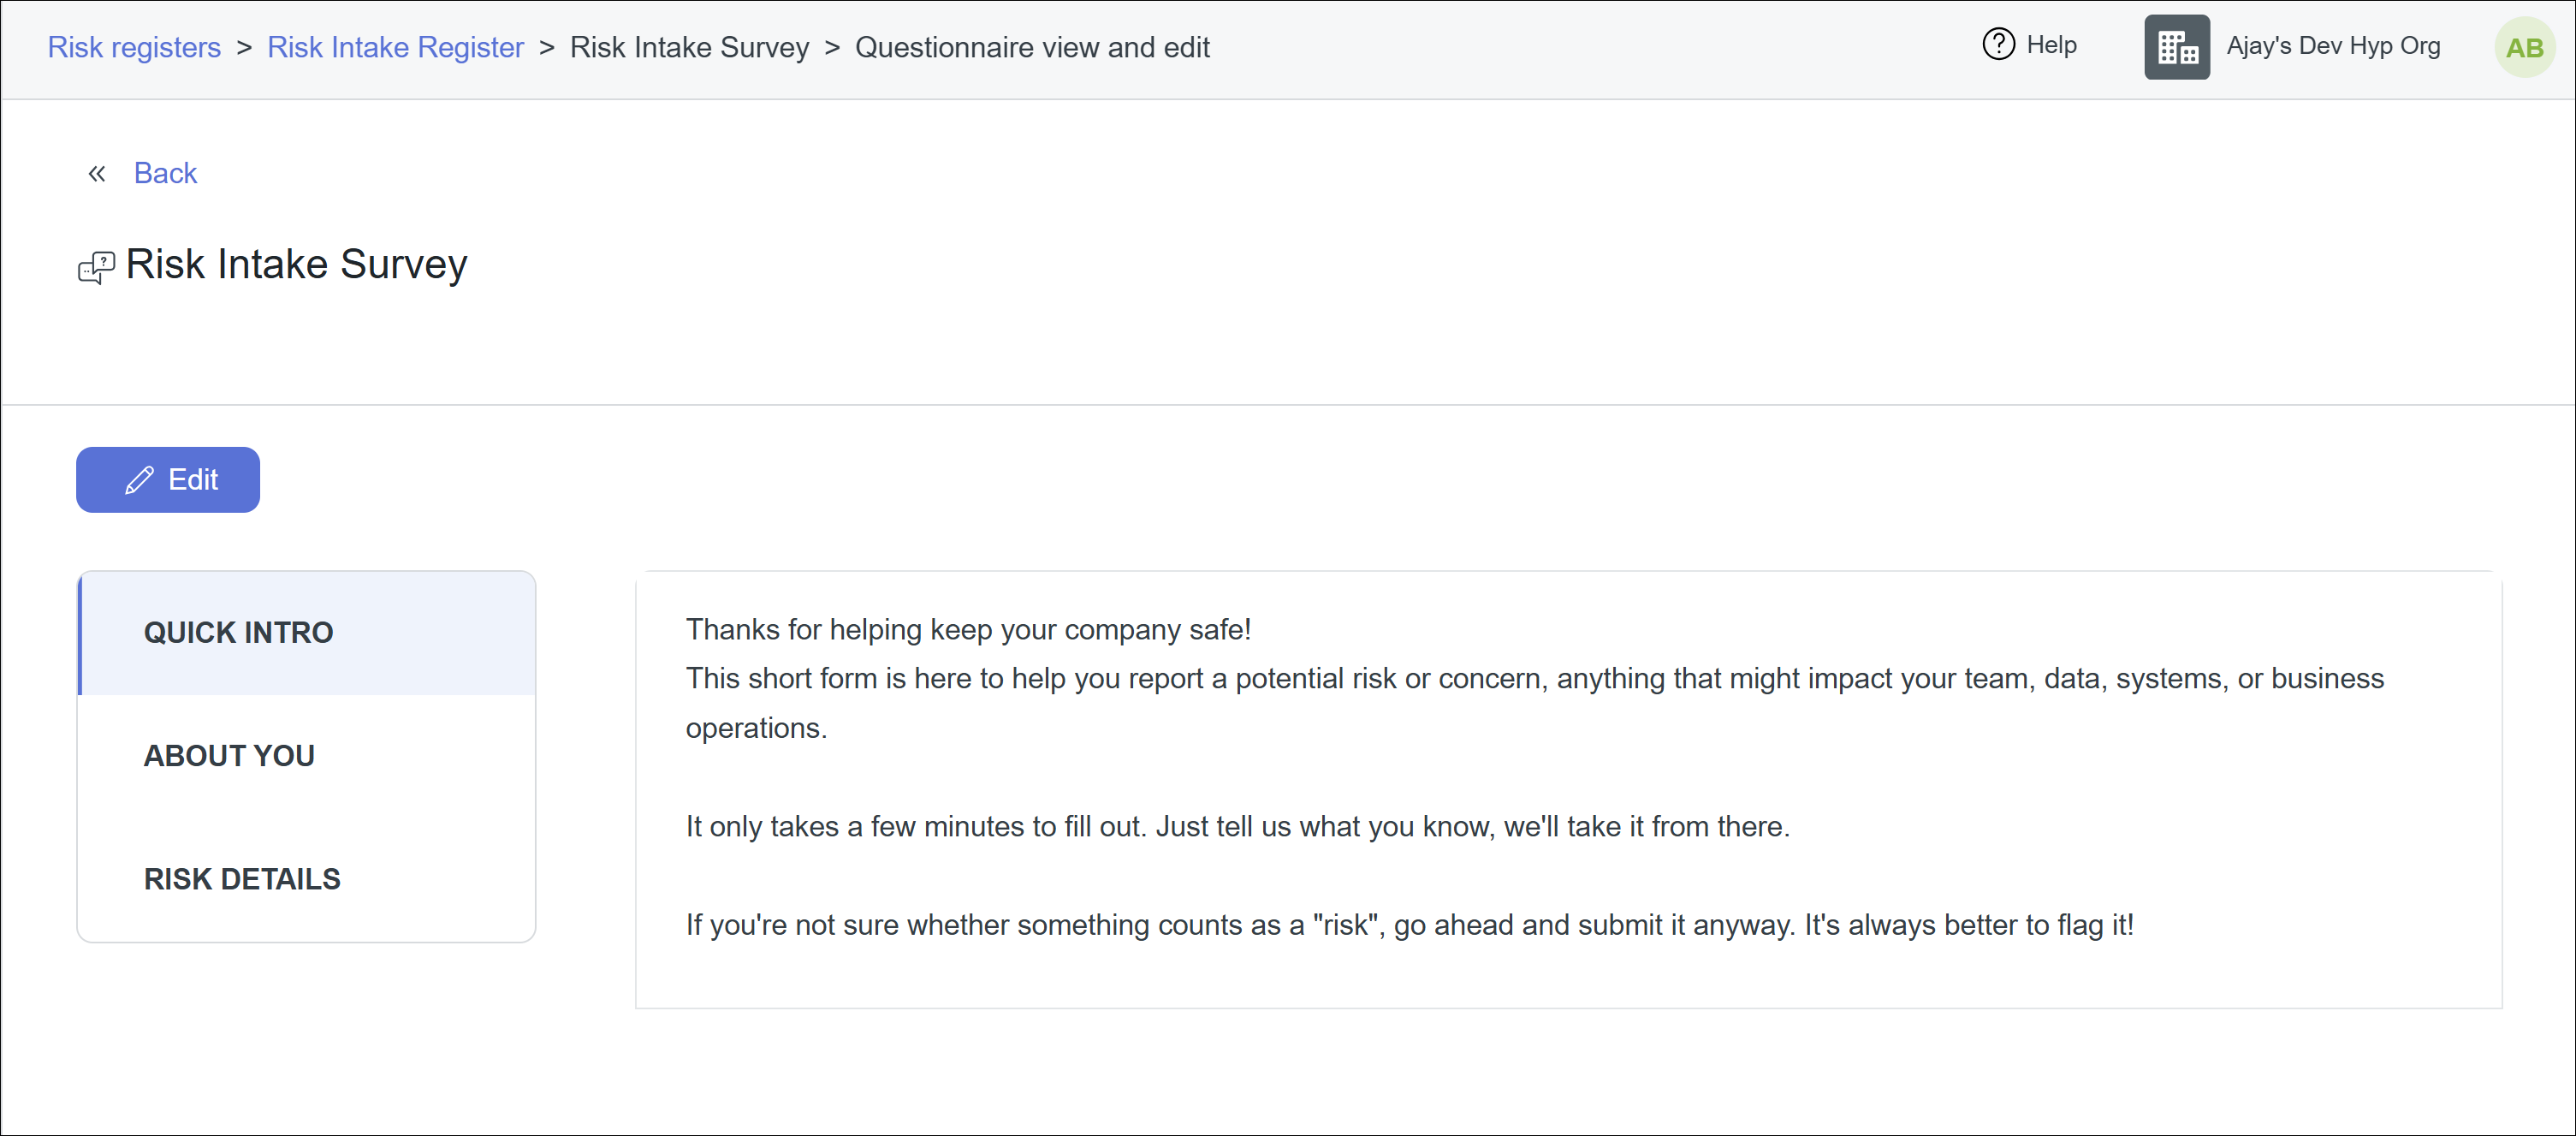Click the double-chevron back arrow icon

96,172
